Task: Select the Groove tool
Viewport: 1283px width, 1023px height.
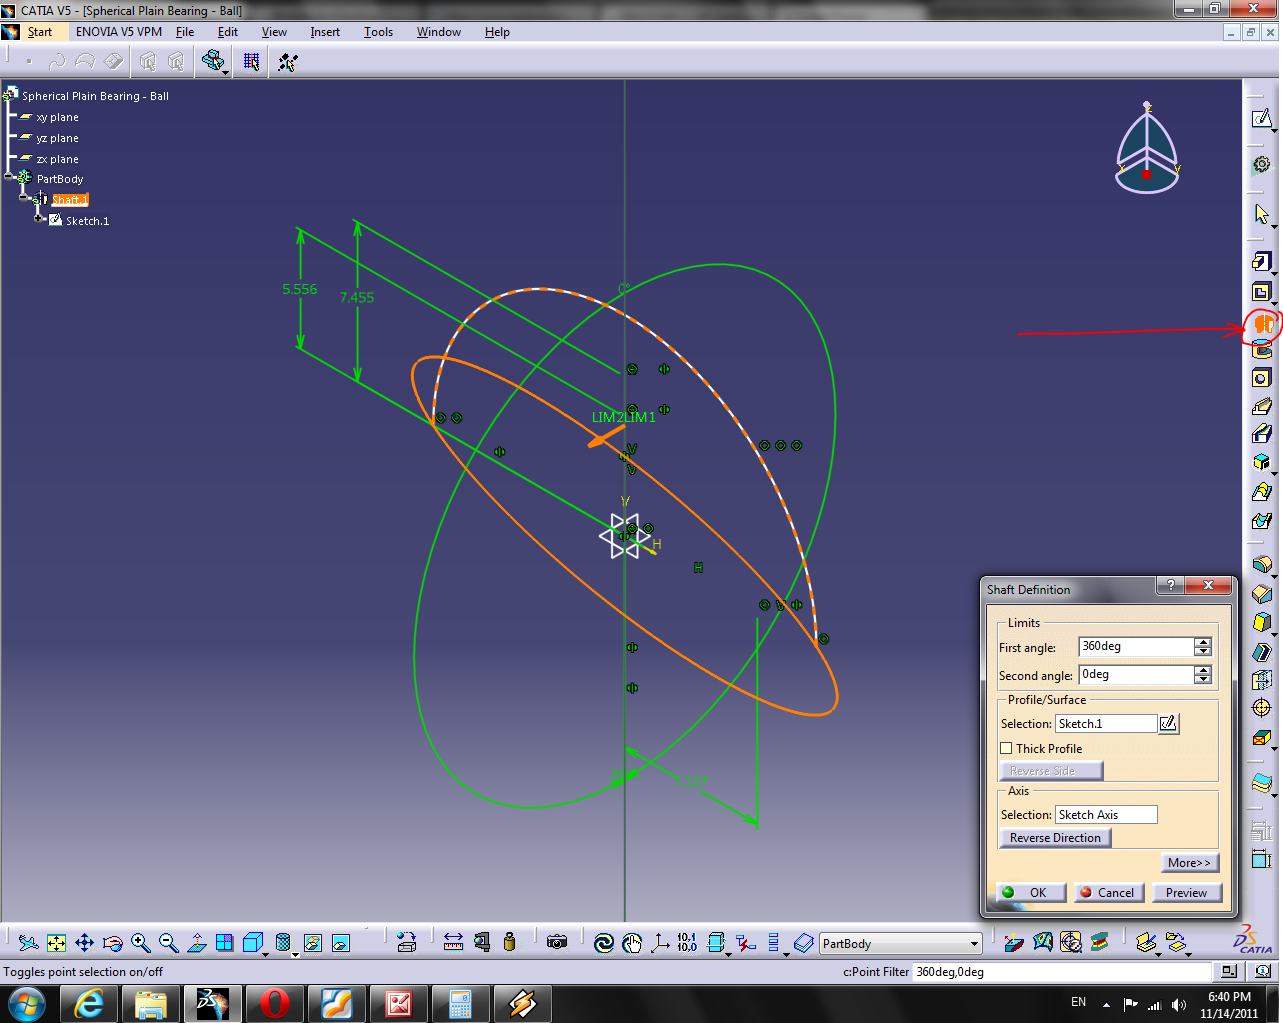Action: (x=1262, y=349)
